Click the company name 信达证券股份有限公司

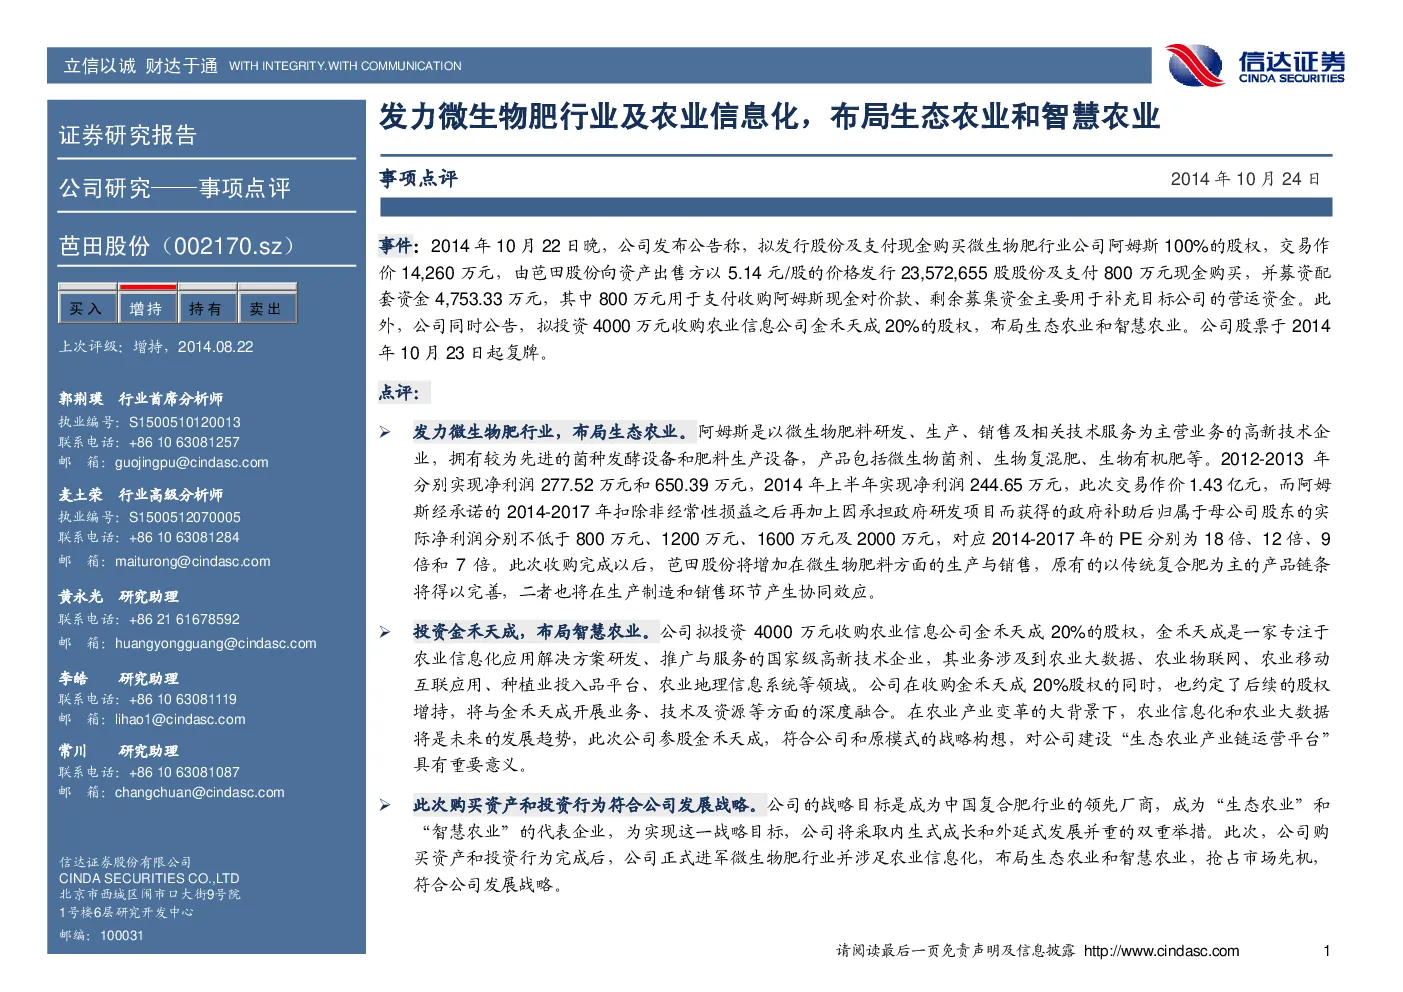125,862
